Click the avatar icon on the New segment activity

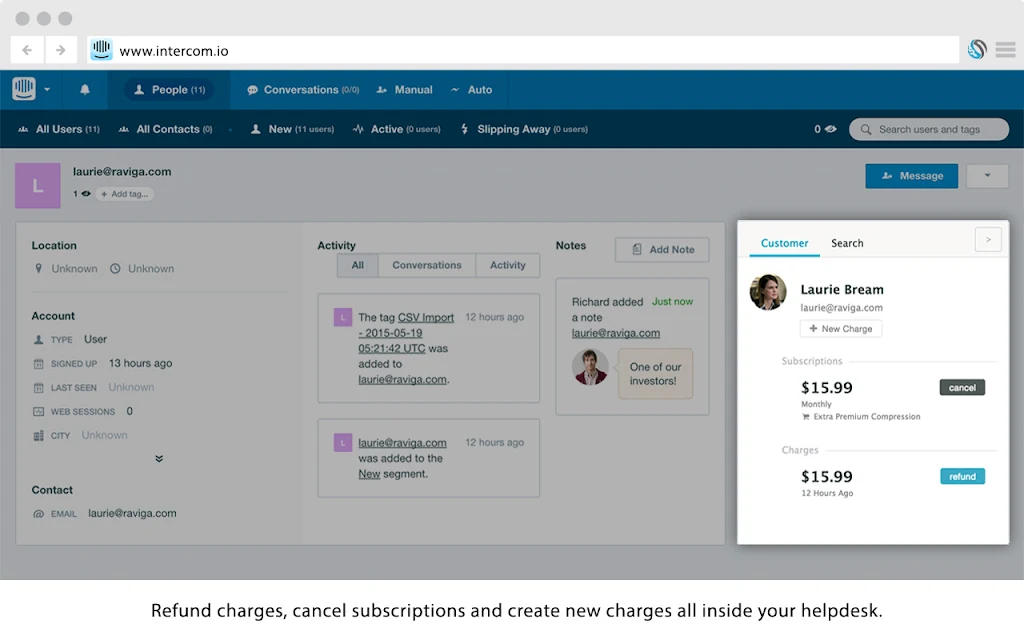click(x=343, y=443)
